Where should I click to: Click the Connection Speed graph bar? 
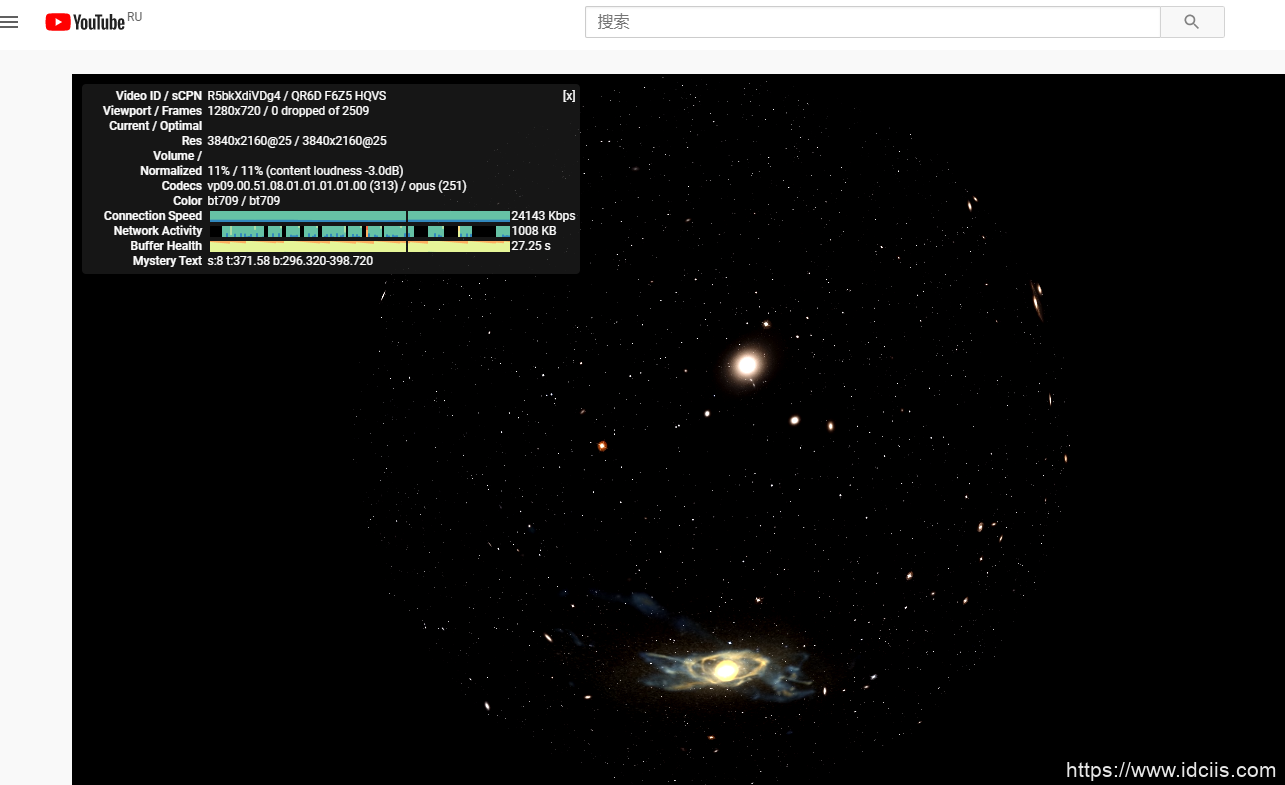[x=359, y=216]
